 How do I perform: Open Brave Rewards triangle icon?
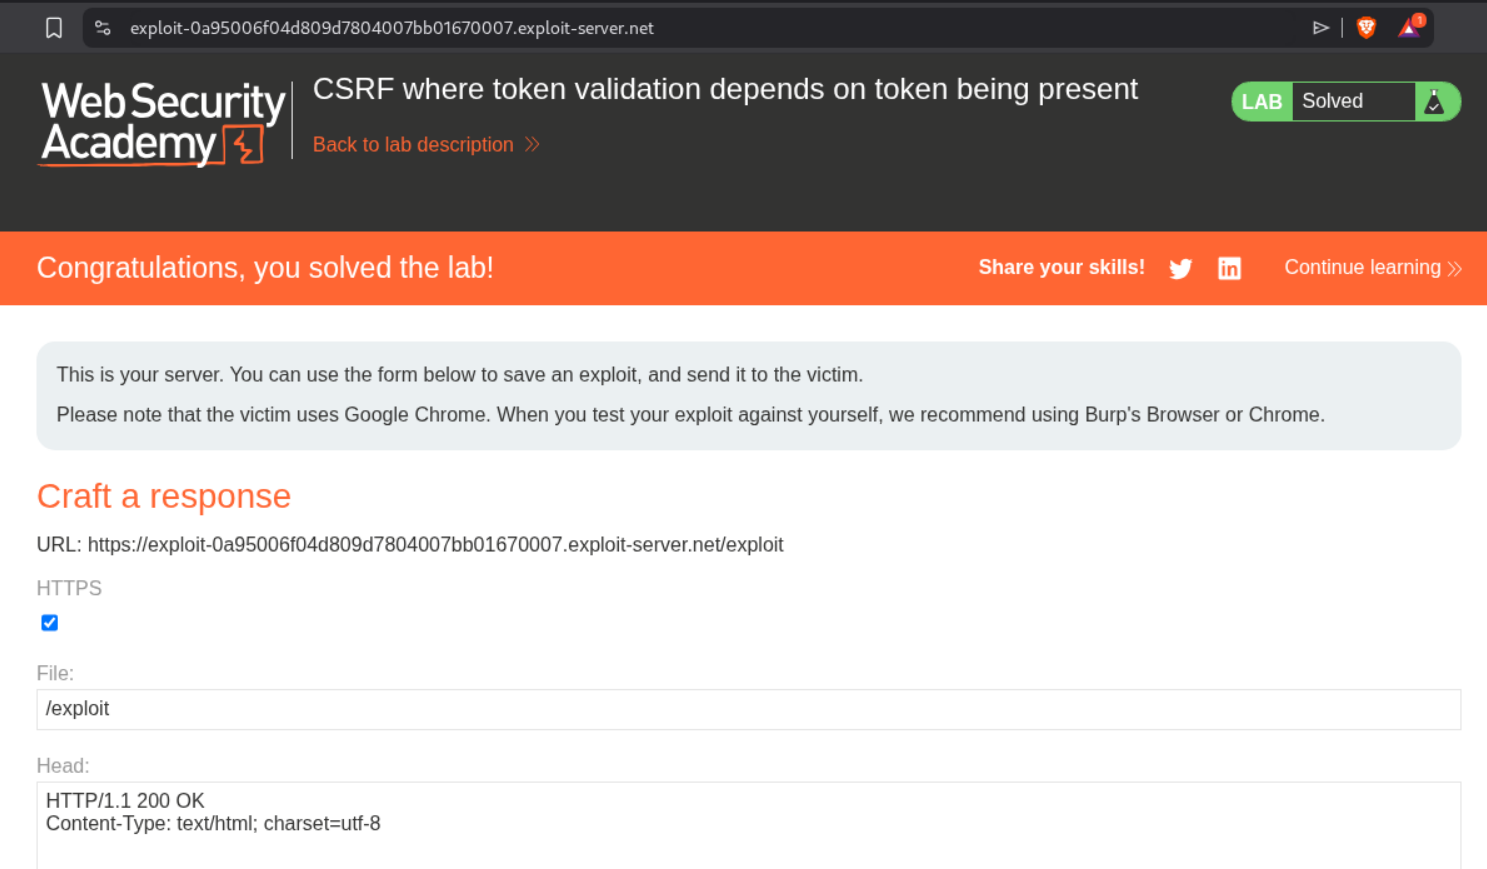click(1409, 28)
